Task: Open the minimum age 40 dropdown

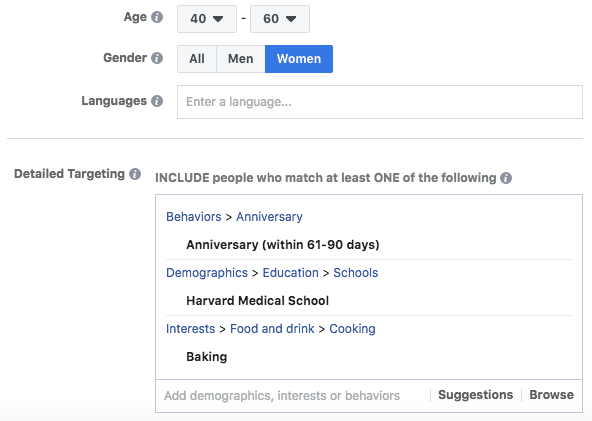Action: [207, 19]
